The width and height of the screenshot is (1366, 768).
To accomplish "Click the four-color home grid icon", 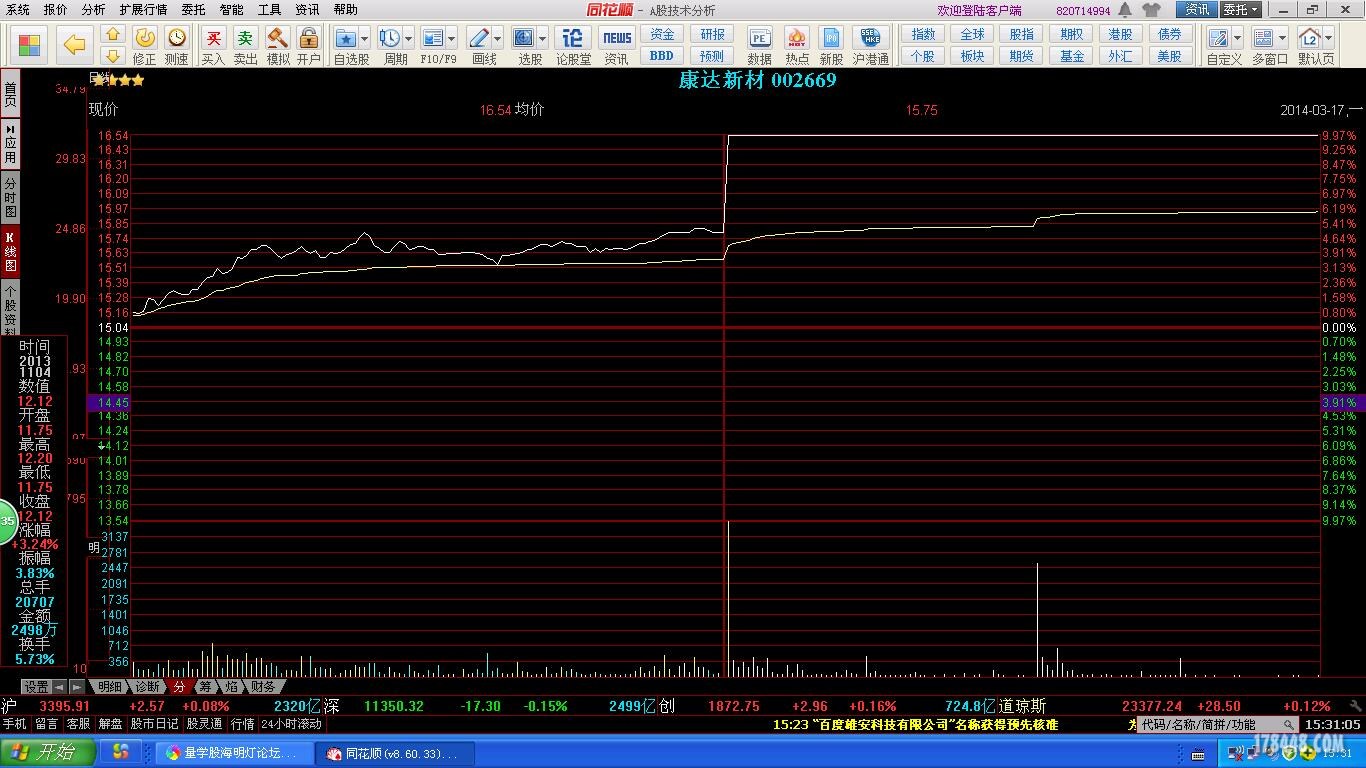I will [29, 45].
